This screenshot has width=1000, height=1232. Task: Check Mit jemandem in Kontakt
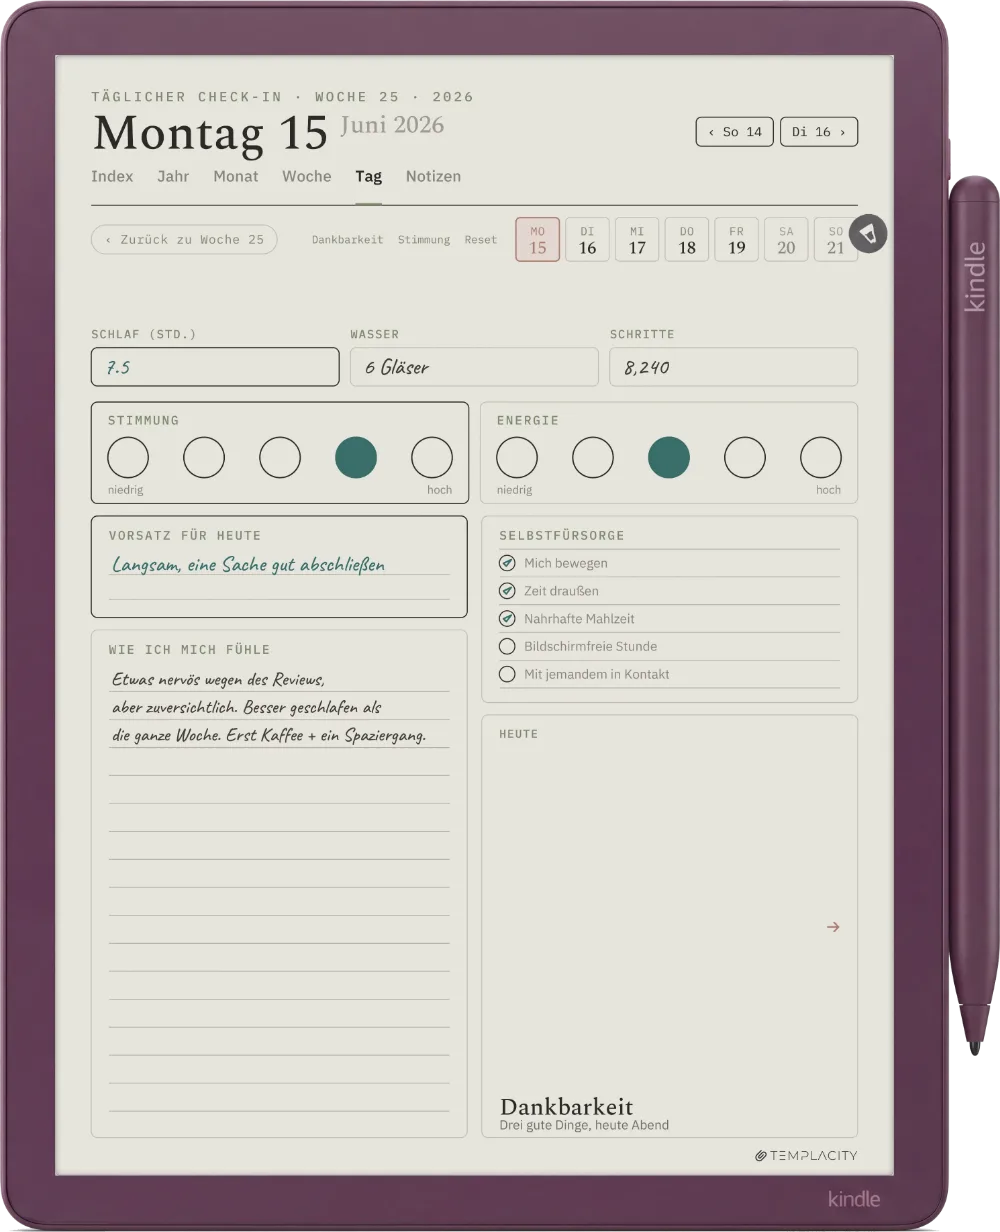(507, 674)
